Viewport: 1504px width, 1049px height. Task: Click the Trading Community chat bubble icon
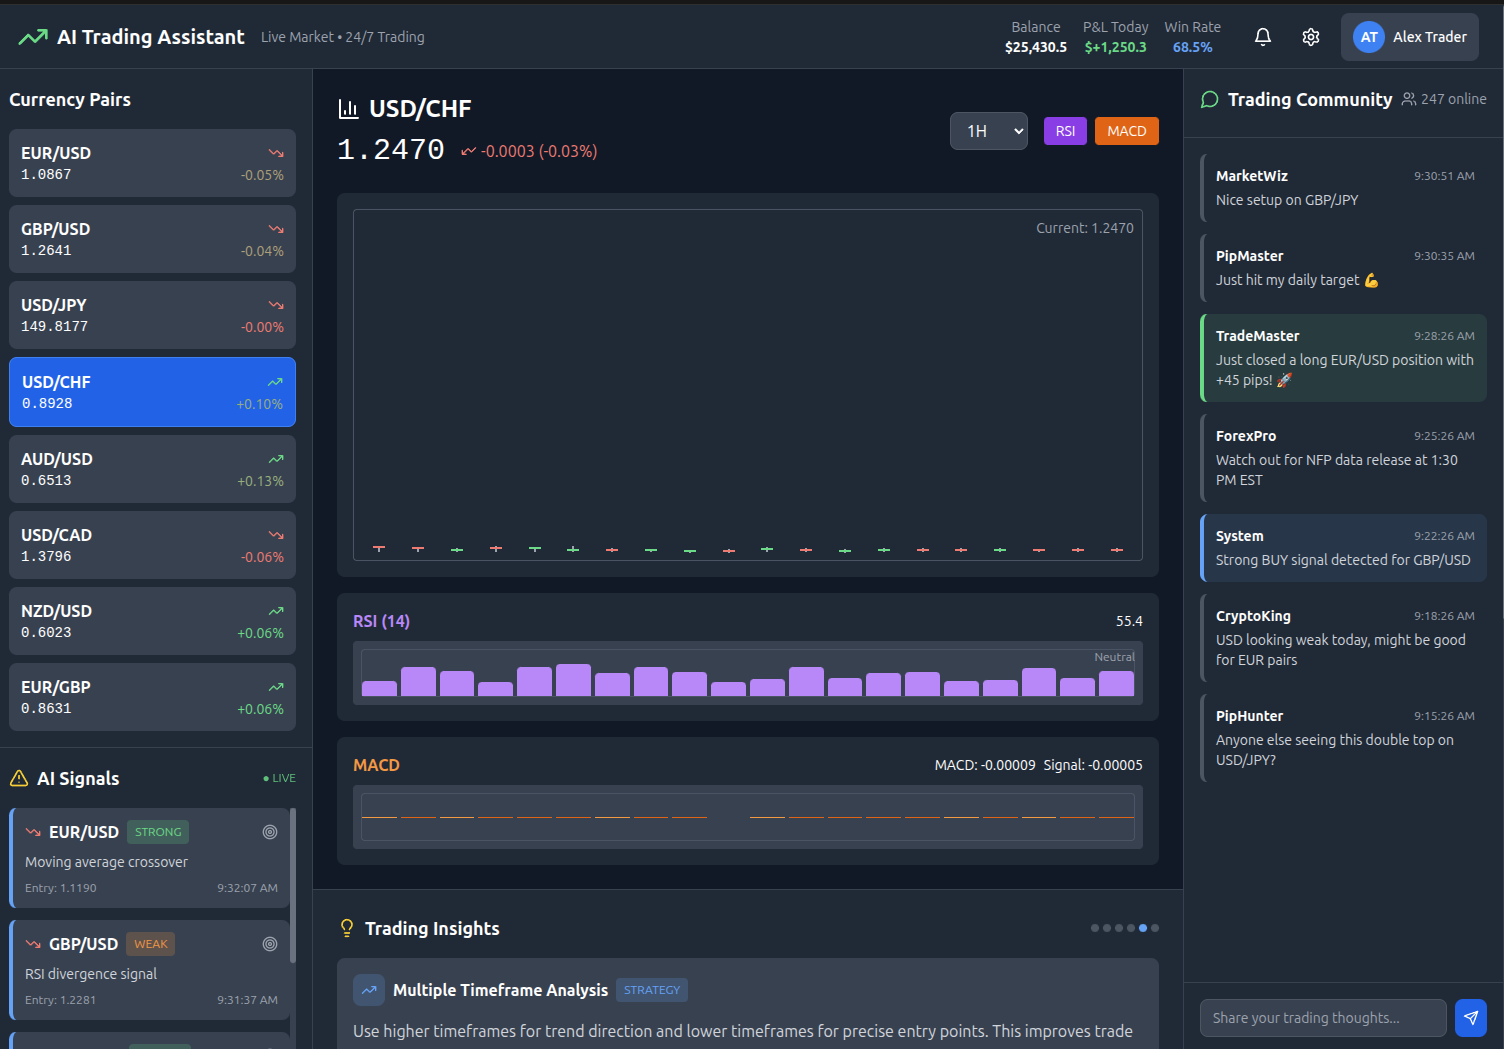tap(1210, 99)
